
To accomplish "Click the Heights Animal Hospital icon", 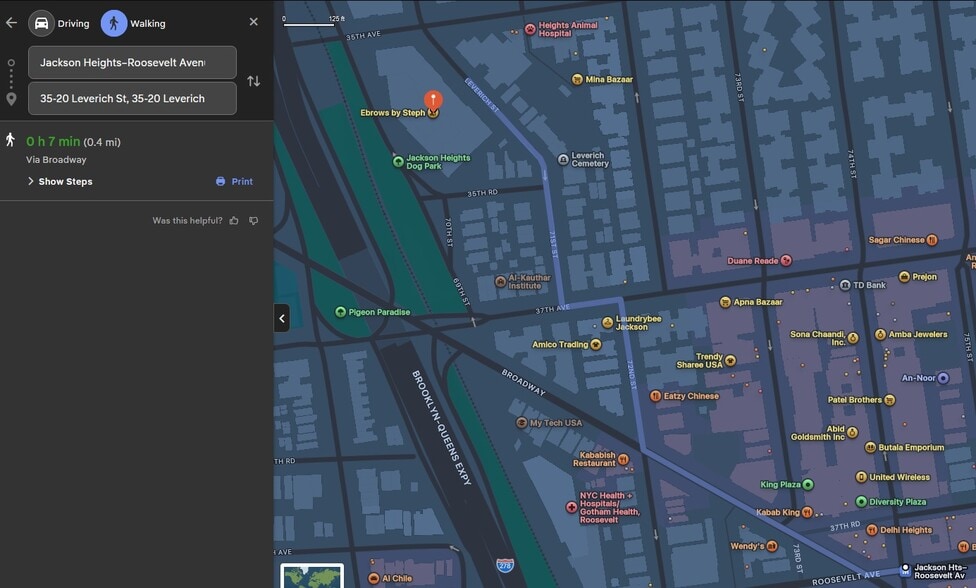I will click(x=528, y=28).
